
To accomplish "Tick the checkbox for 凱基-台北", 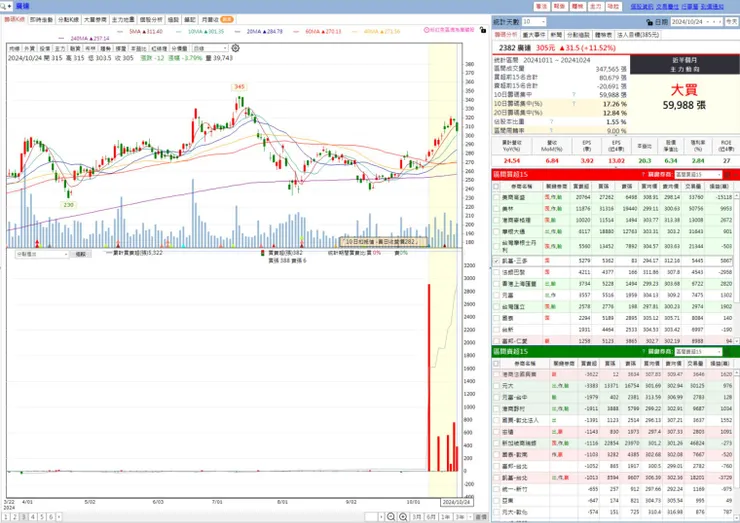I will coord(496,478).
